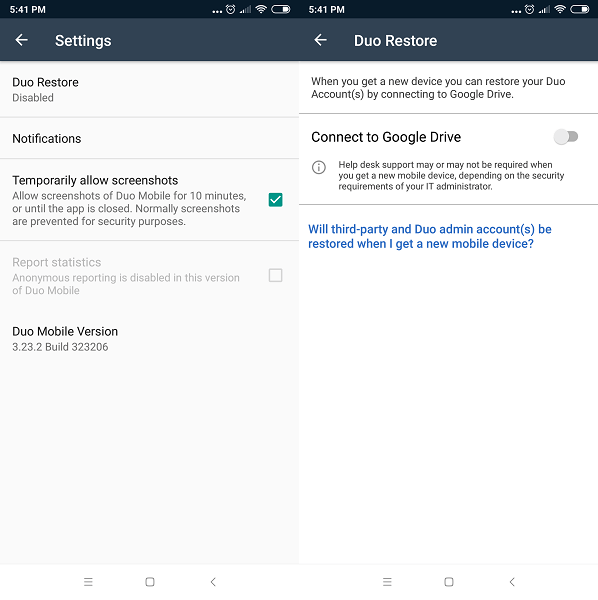
Task: Tap the battery icon in left status bar
Action: coord(281,9)
